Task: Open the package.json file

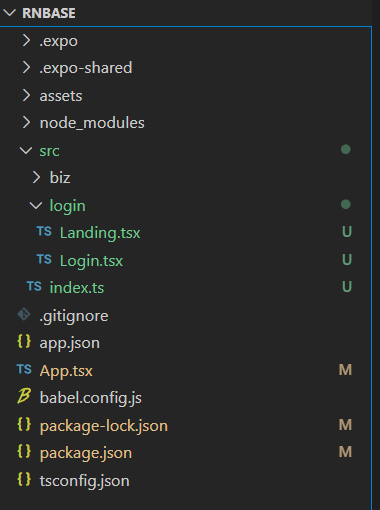Action: [86, 454]
